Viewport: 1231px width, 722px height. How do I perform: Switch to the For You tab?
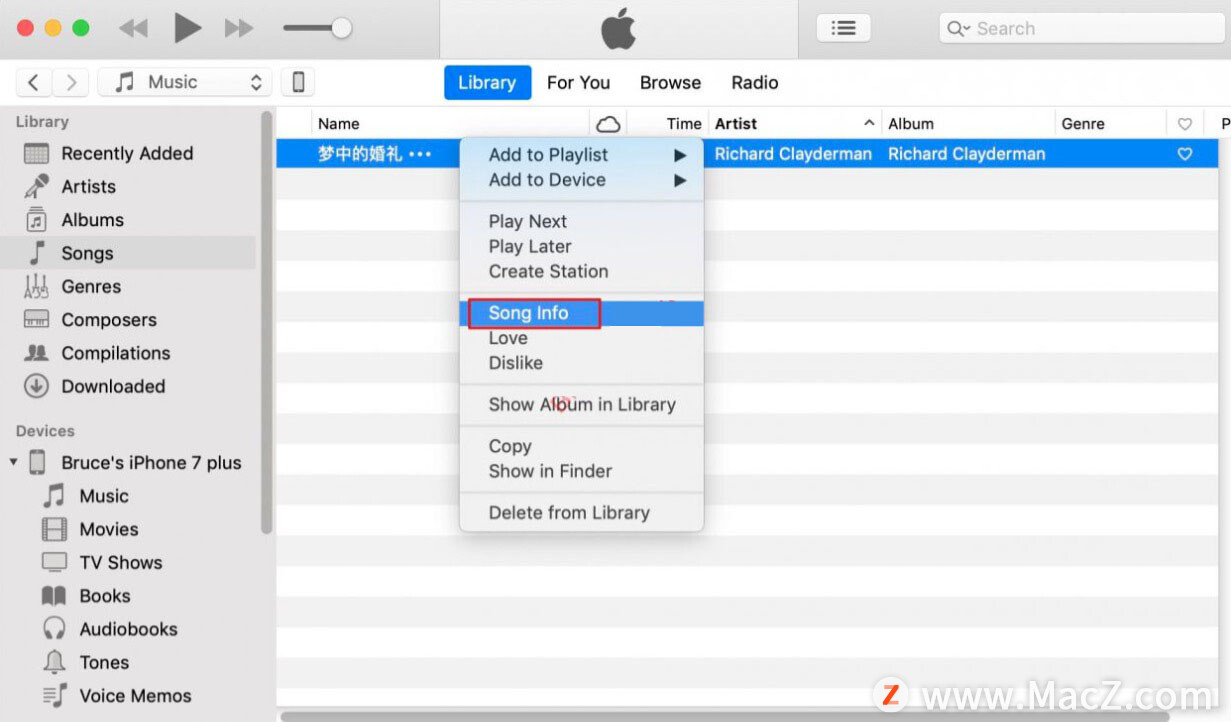pyautogui.click(x=578, y=83)
